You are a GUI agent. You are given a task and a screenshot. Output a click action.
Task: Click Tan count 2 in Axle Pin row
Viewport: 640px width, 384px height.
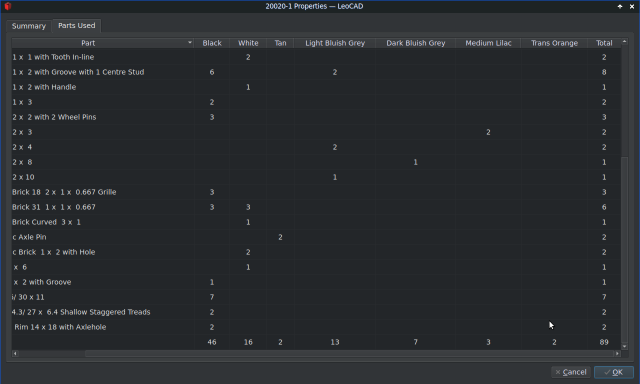[x=280, y=237]
